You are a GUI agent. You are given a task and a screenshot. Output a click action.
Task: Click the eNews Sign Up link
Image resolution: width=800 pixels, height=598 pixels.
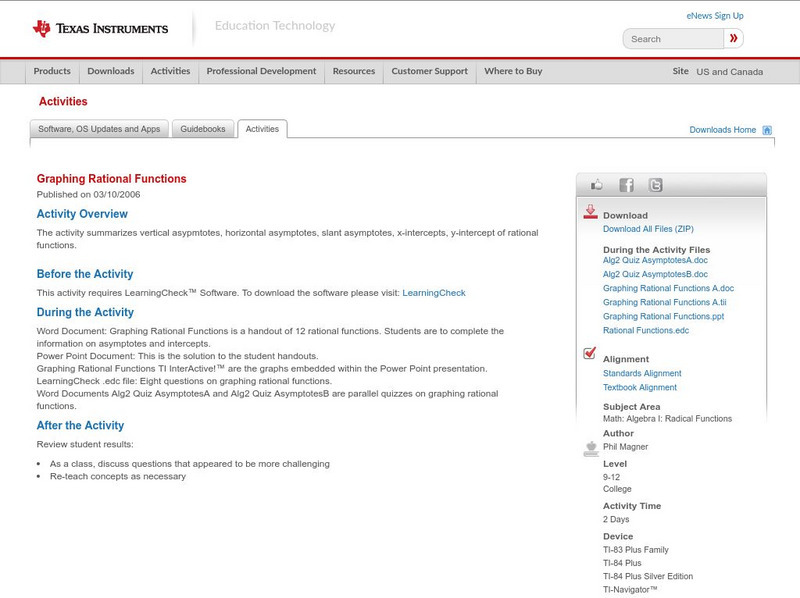[715, 16]
